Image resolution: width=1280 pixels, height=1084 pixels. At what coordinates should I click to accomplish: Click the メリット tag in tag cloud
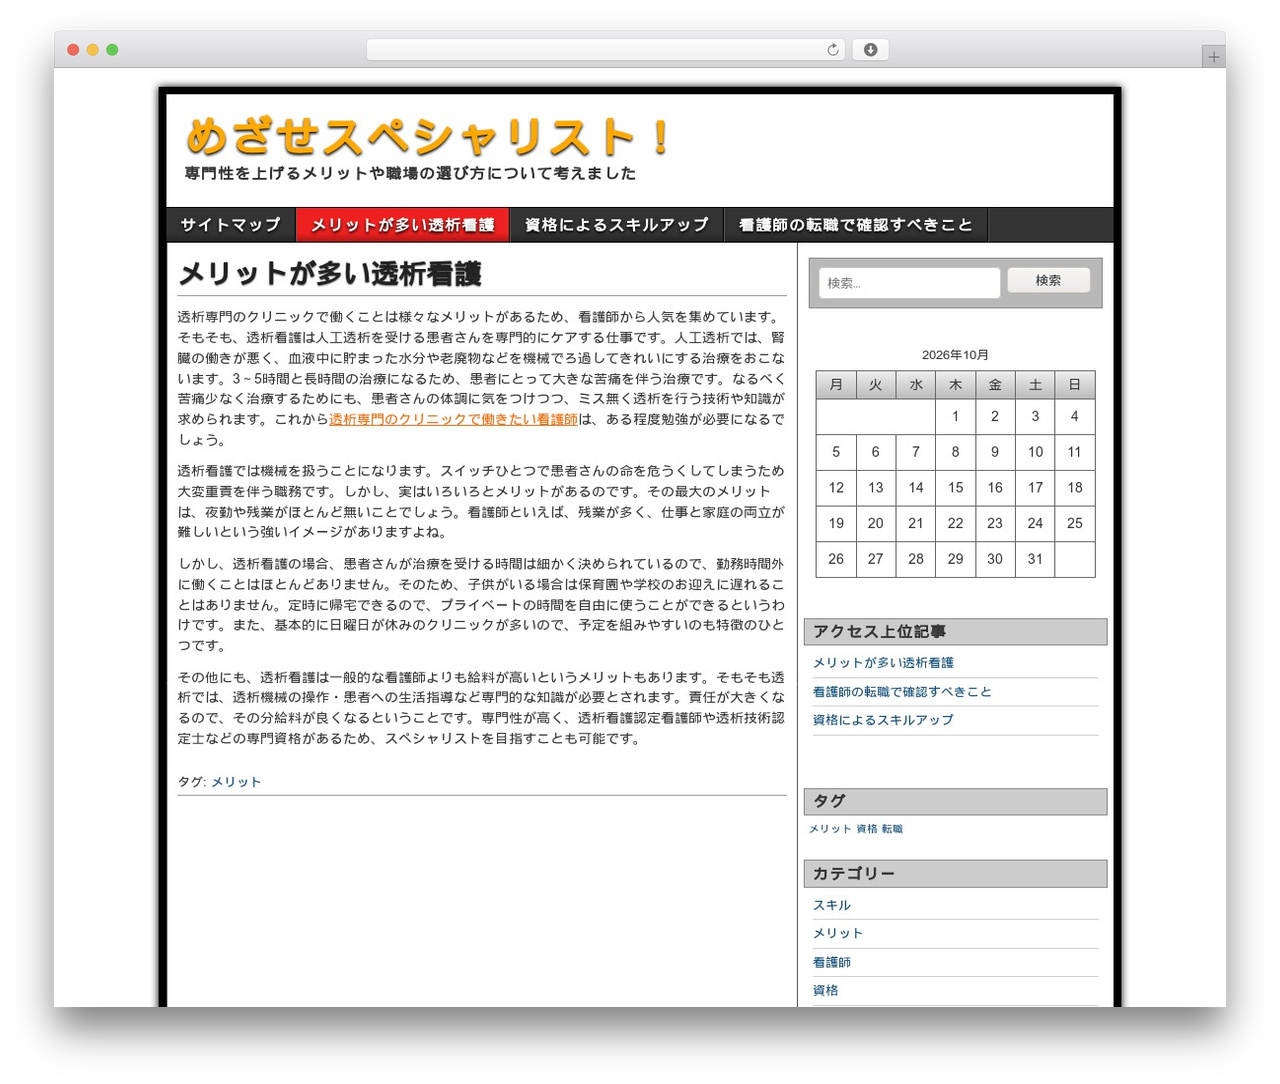click(x=830, y=829)
